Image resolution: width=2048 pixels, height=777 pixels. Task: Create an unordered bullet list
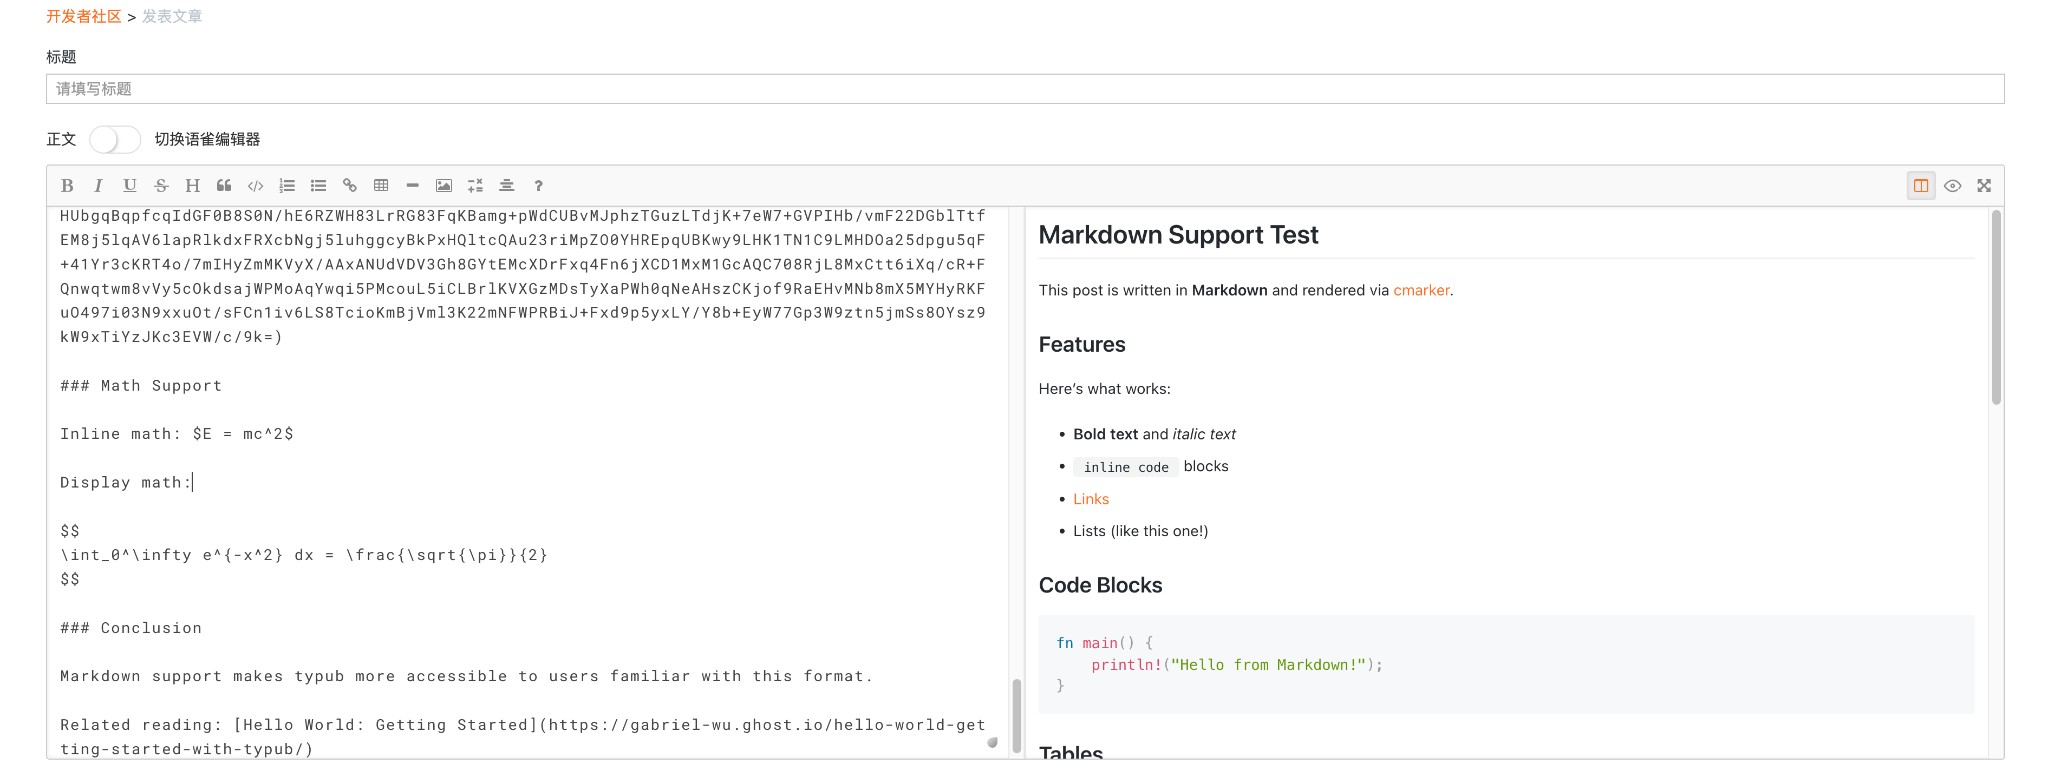point(319,186)
